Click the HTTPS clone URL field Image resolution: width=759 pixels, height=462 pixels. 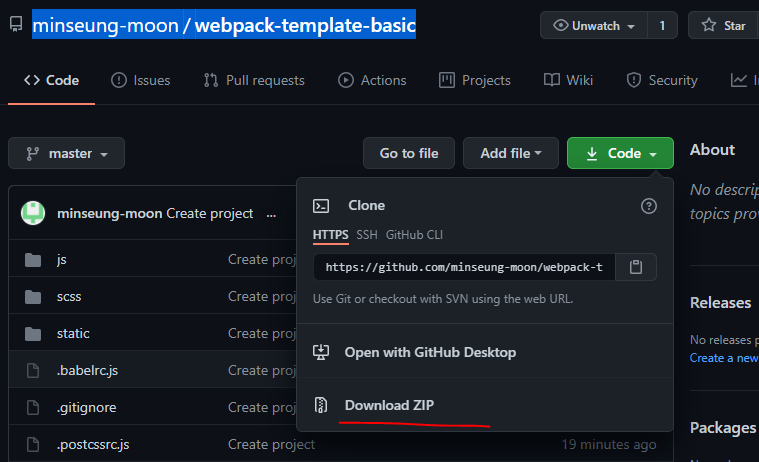(x=464, y=267)
